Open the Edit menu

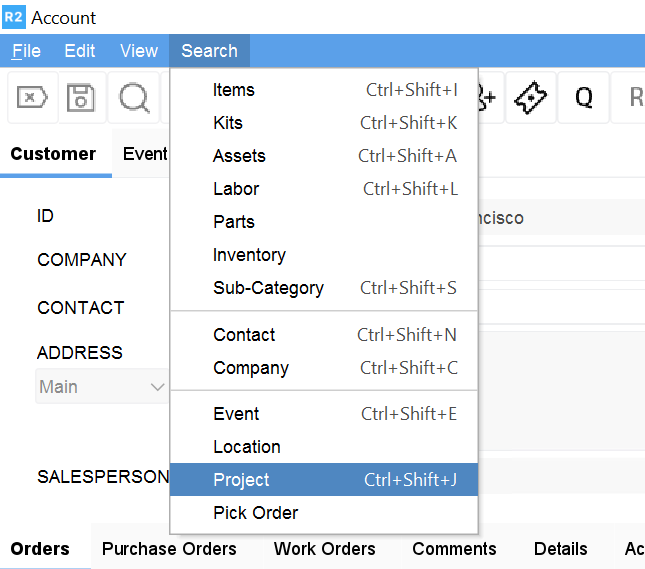point(80,51)
